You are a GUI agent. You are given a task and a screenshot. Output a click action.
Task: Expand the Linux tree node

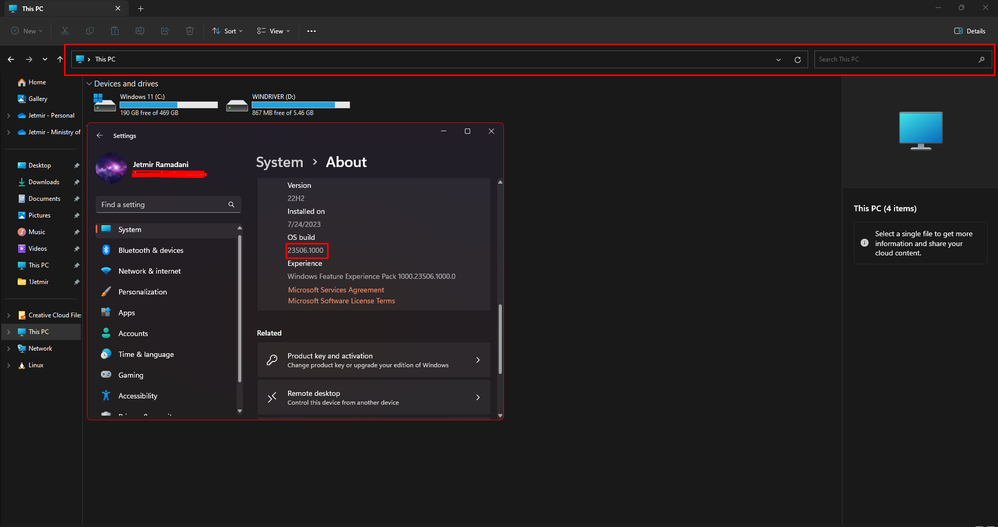pos(8,365)
